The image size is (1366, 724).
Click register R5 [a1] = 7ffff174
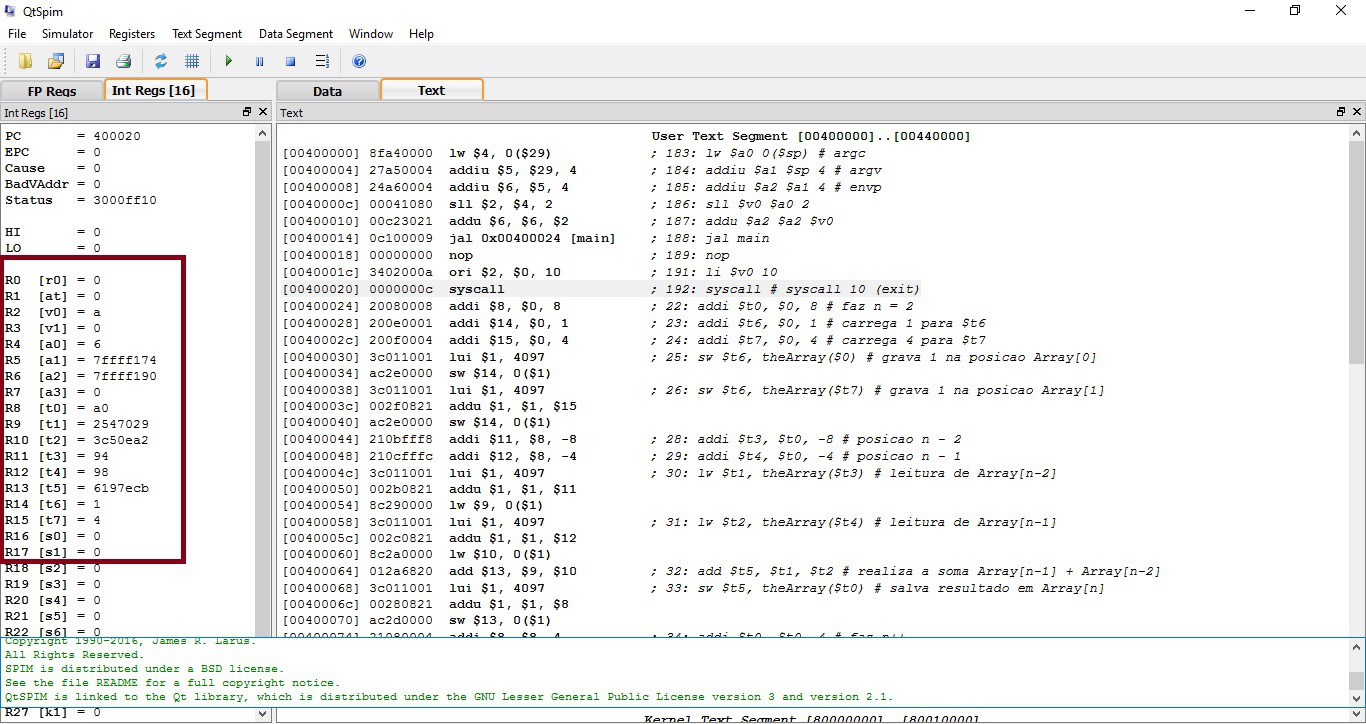[x=81, y=360]
